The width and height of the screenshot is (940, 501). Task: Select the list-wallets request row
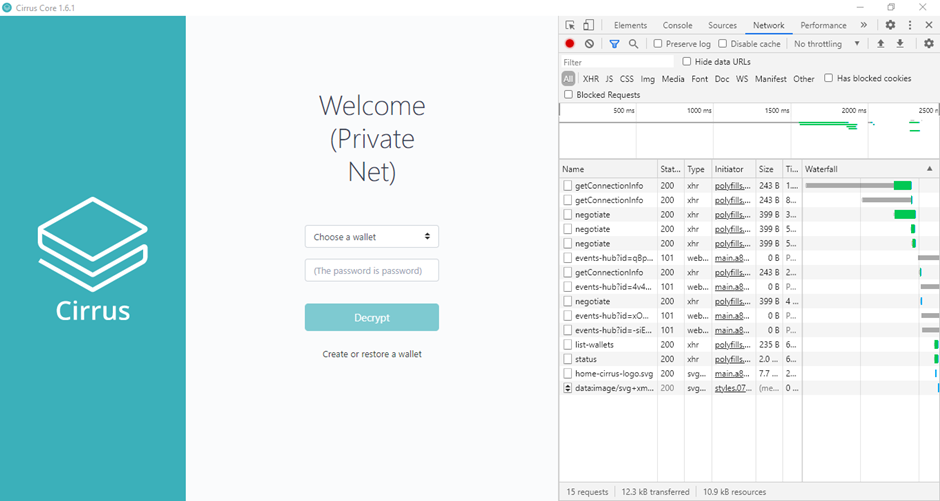(x=749, y=345)
